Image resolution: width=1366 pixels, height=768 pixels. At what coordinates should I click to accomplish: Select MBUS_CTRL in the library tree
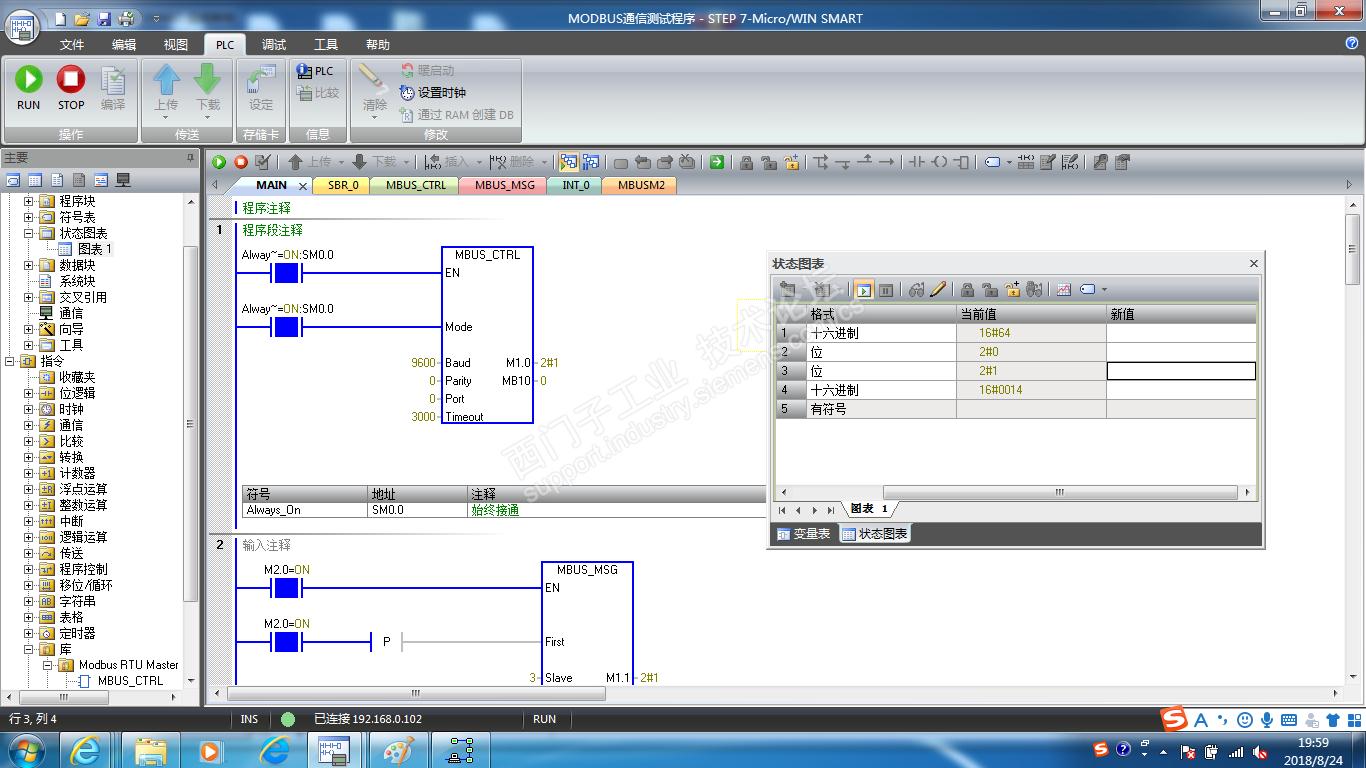pyautogui.click(x=130, y=681)
